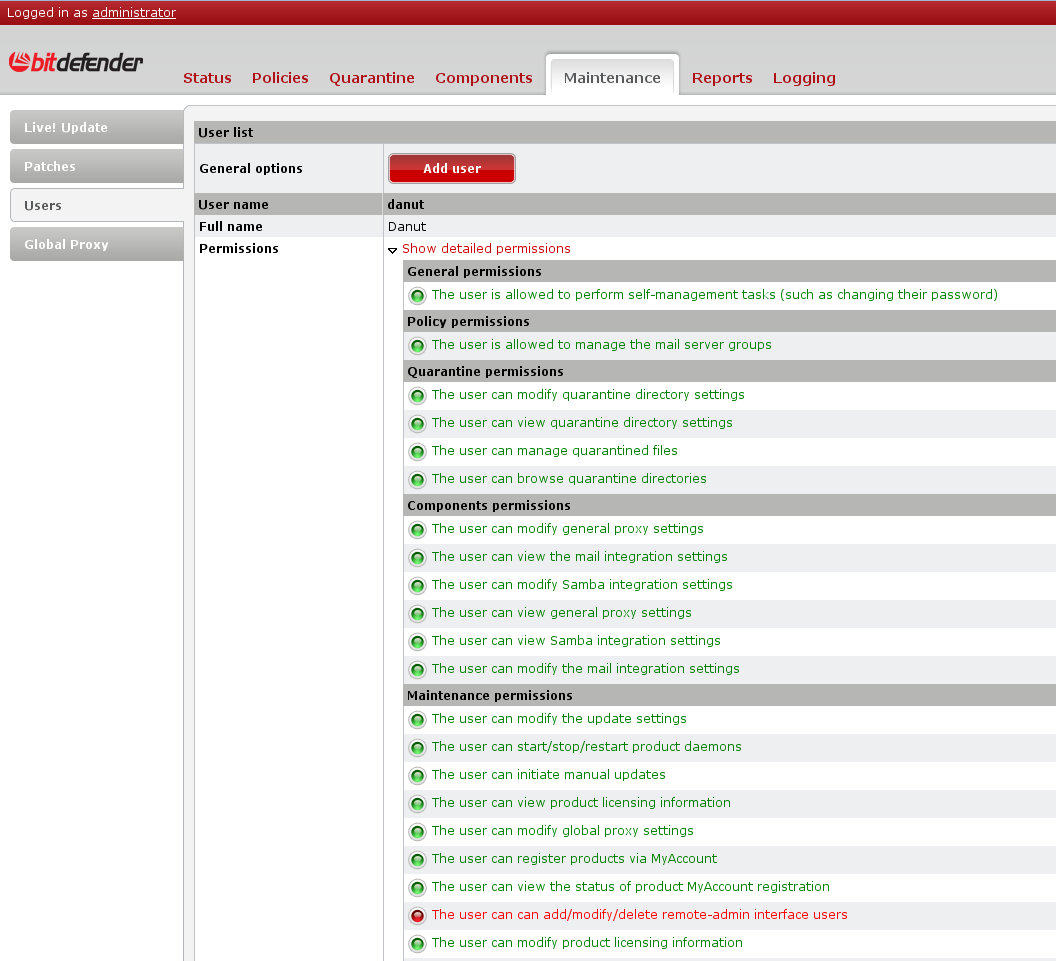The width and height of the screenshot is (1056, 961).
Task: Toggle the view general proxy settings permission
Action: 417,614
